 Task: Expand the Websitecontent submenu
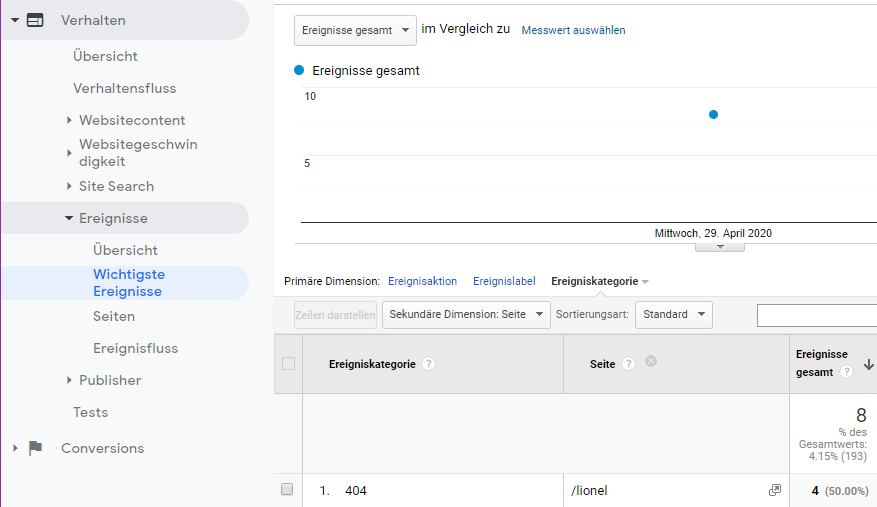pyautogui.click(x=69, y=120)
